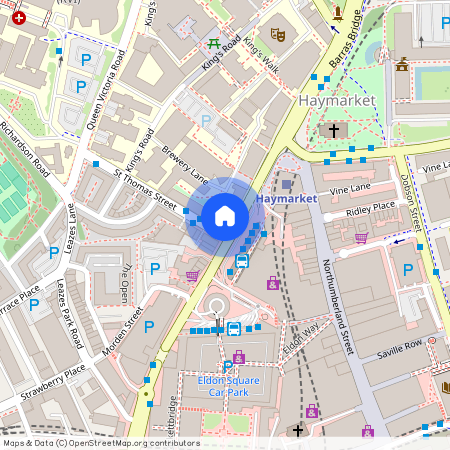Click the parking icon on Terrace Place
This screenshot has height=450, width=450.
point(34,305)
